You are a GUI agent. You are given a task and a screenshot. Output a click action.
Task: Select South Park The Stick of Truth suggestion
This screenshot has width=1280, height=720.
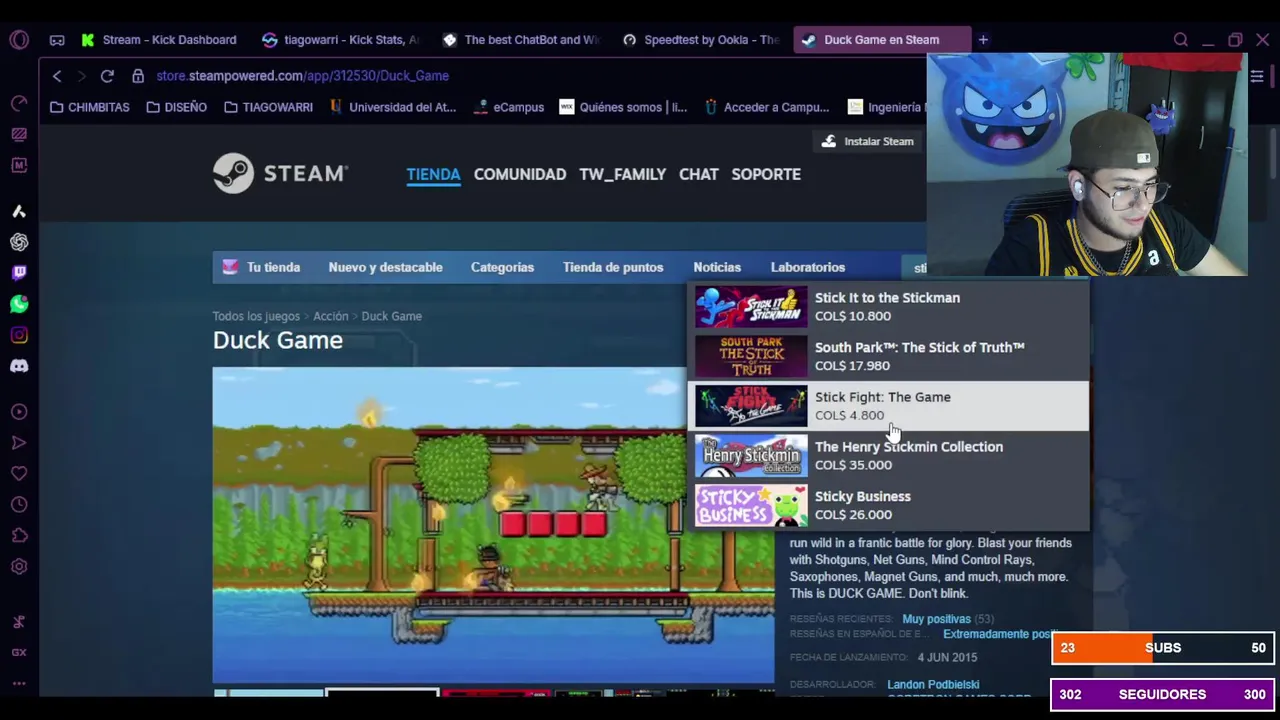pos(888,356)
